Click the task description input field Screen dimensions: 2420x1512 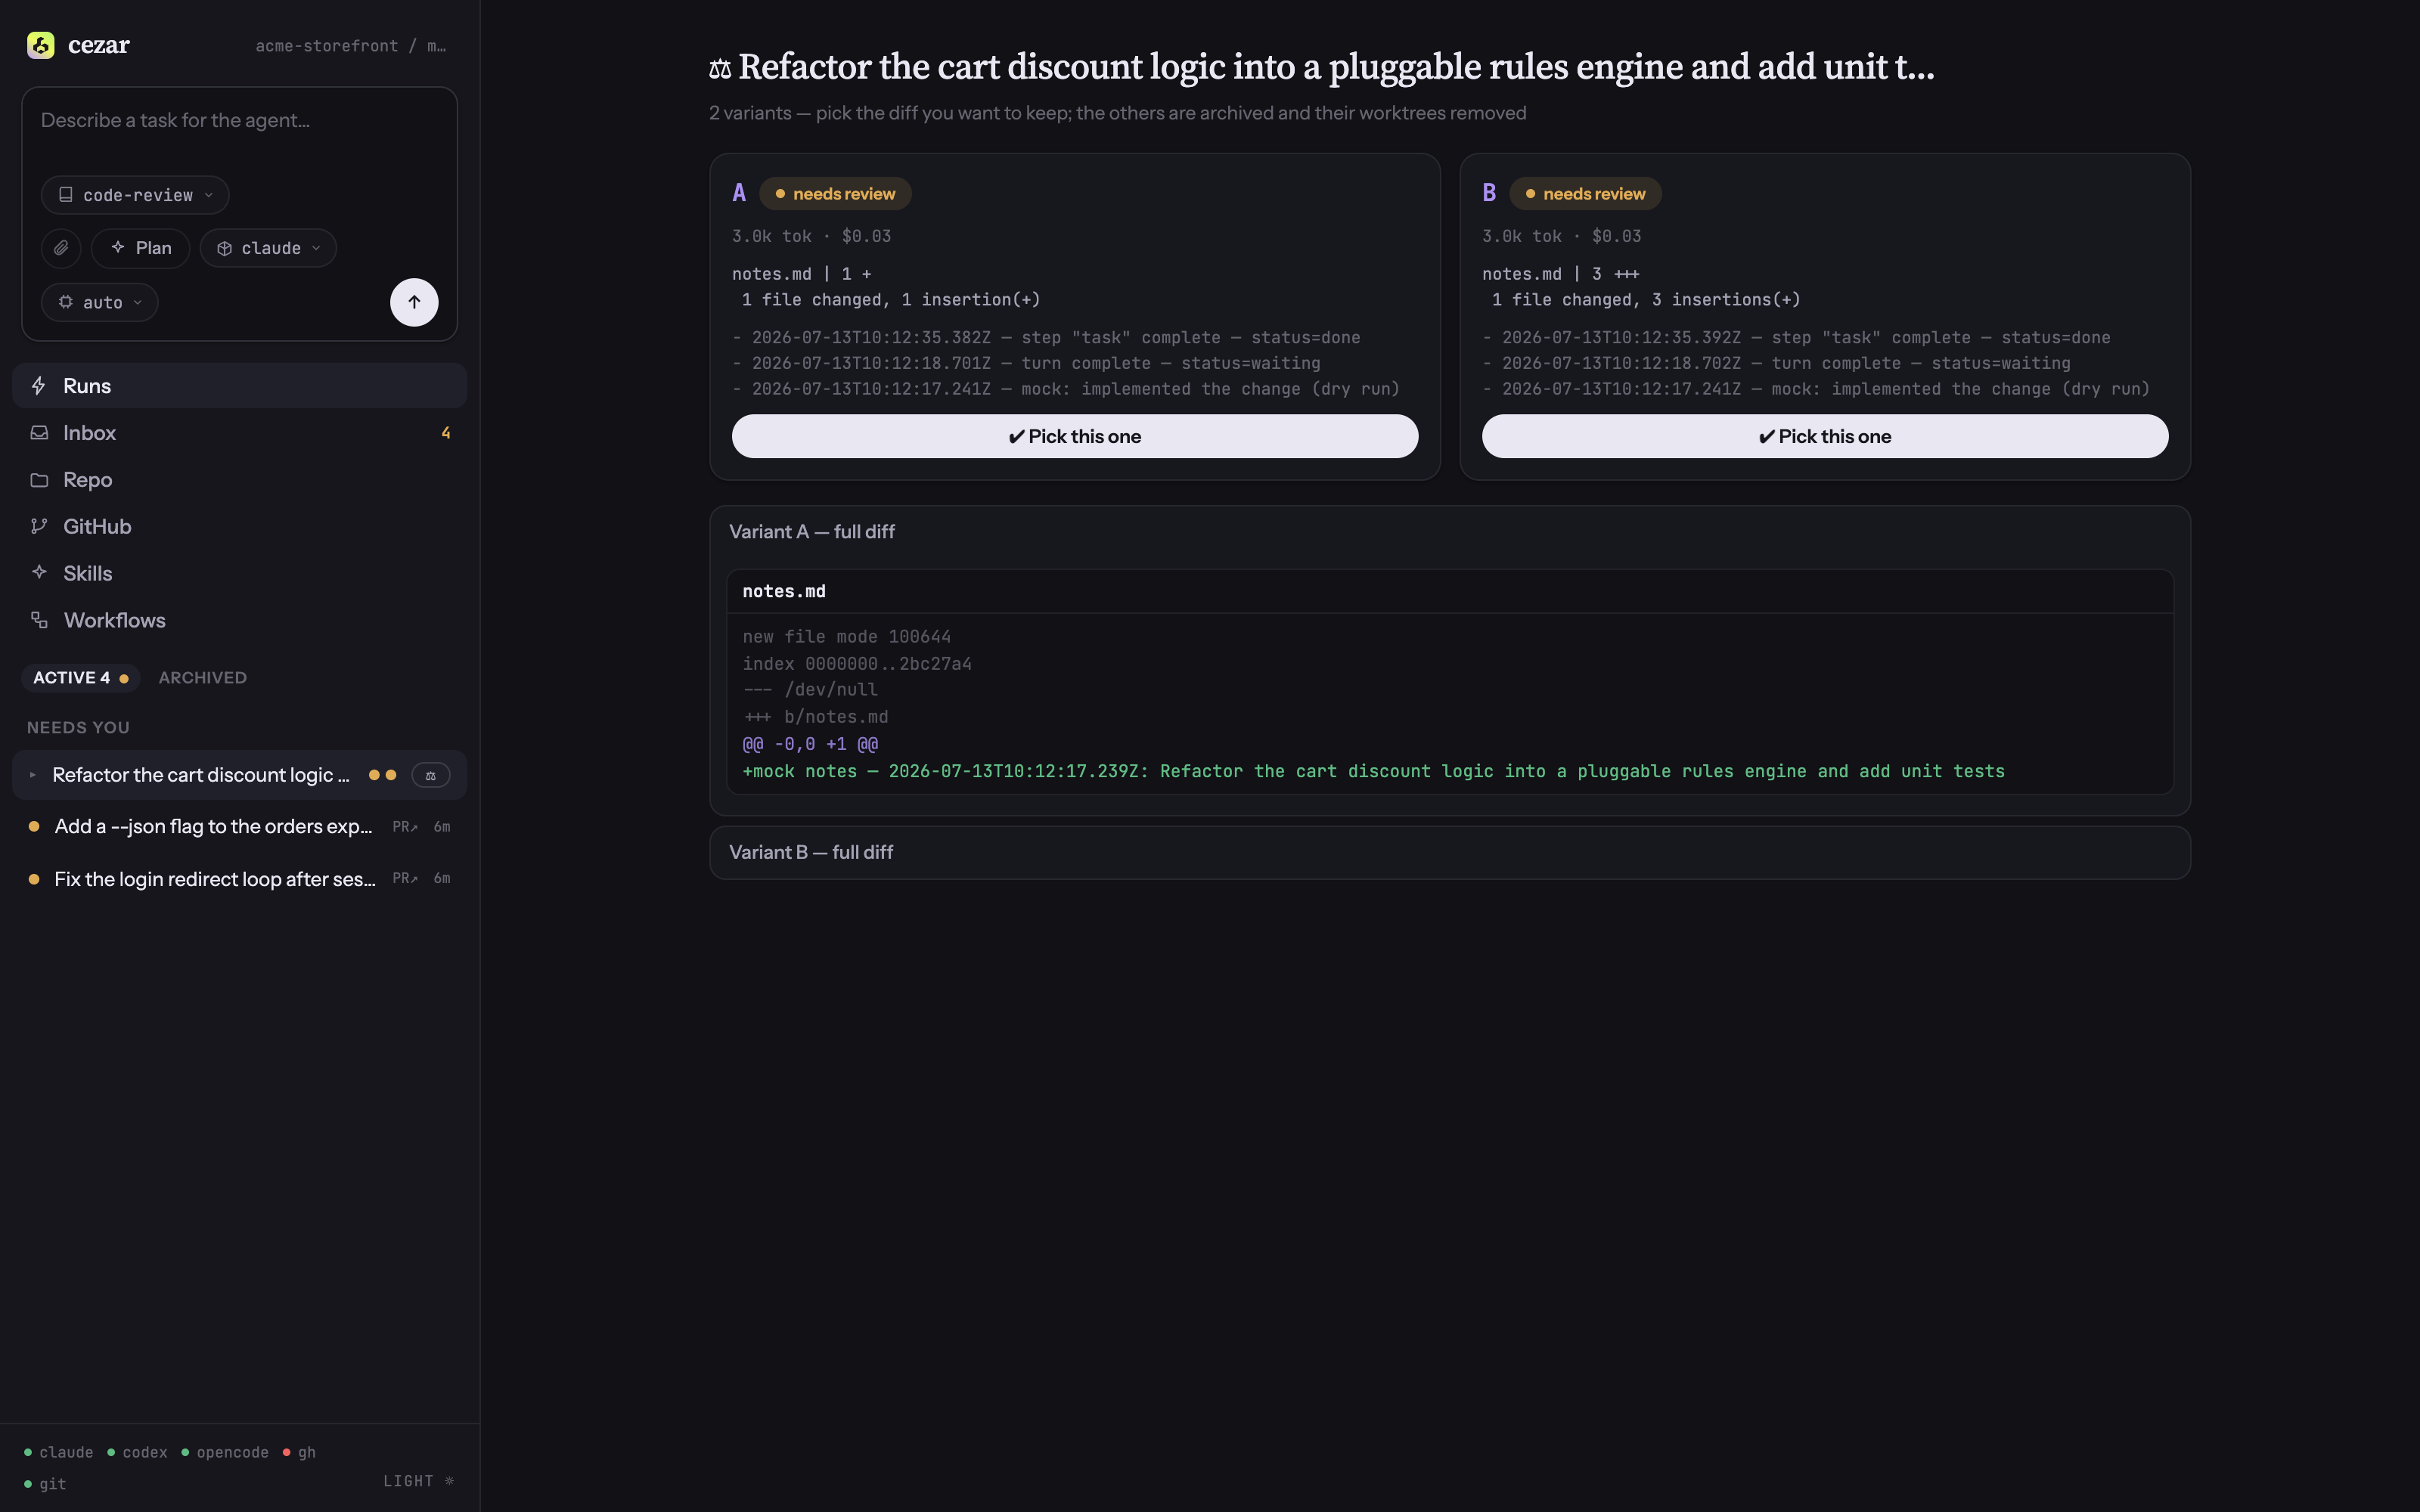coord(239,121)
